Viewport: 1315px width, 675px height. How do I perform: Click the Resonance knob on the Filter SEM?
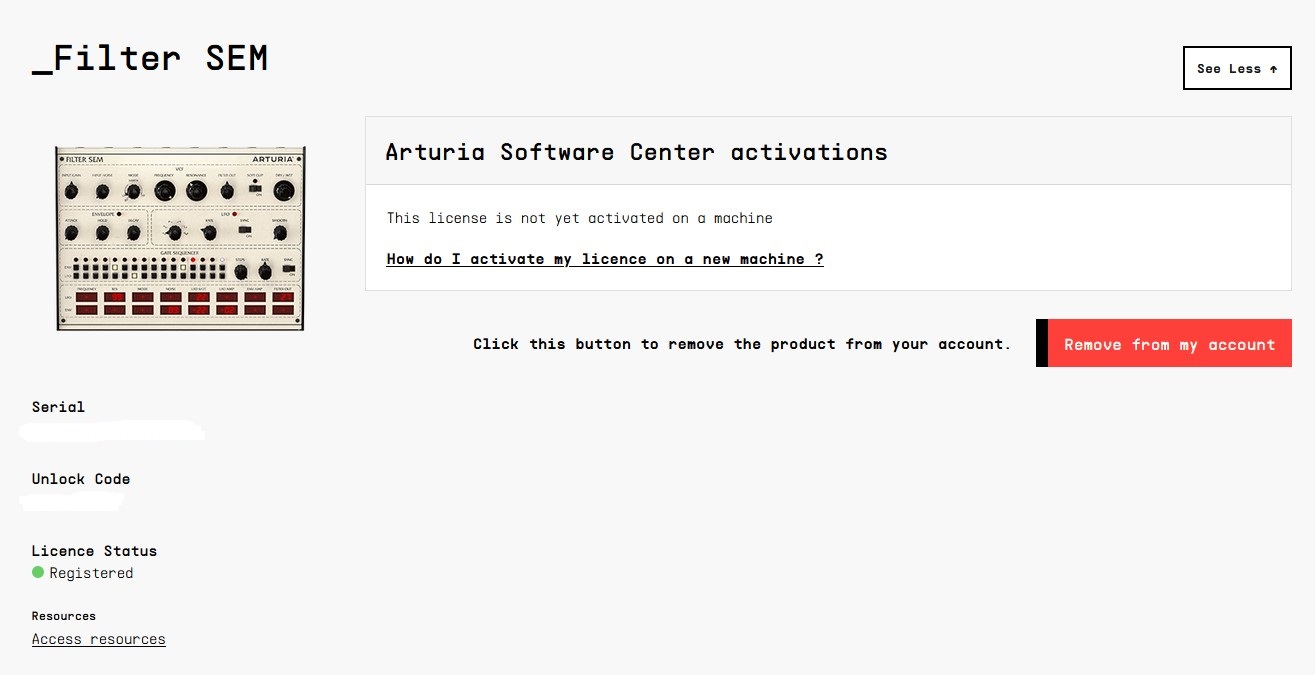tap(196, 192)
